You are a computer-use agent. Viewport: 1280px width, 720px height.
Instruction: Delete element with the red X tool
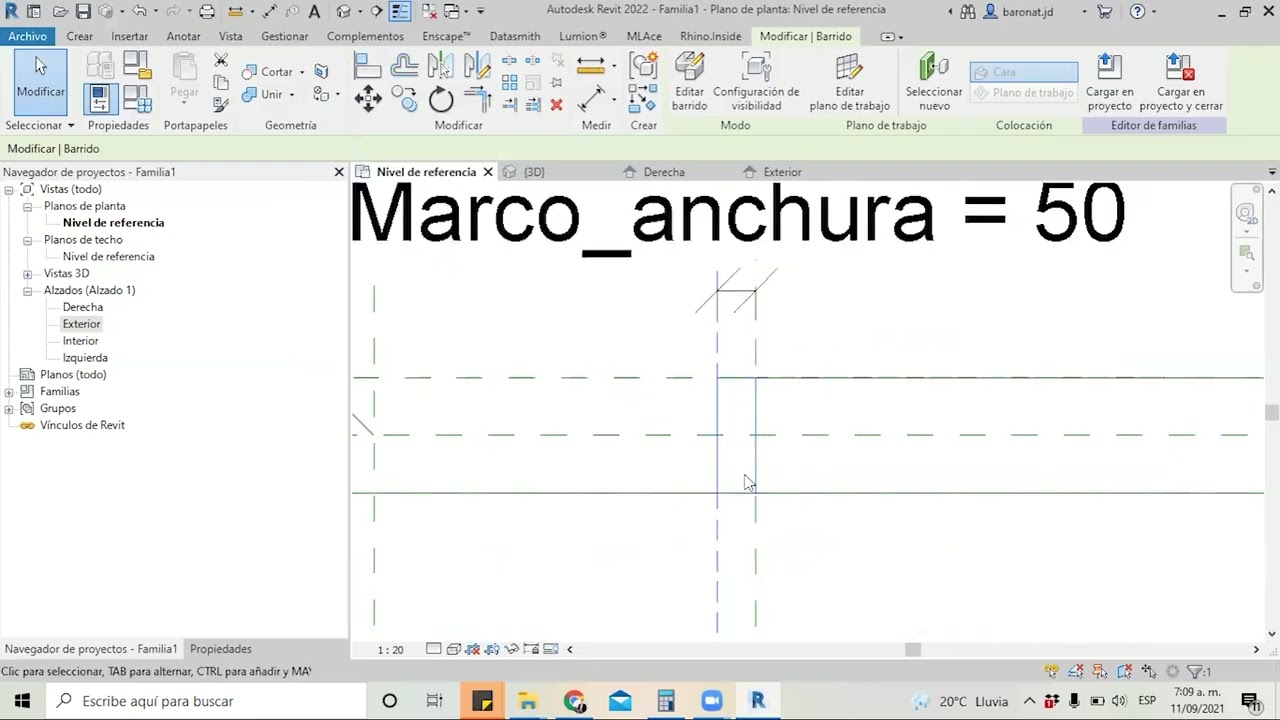557,104
